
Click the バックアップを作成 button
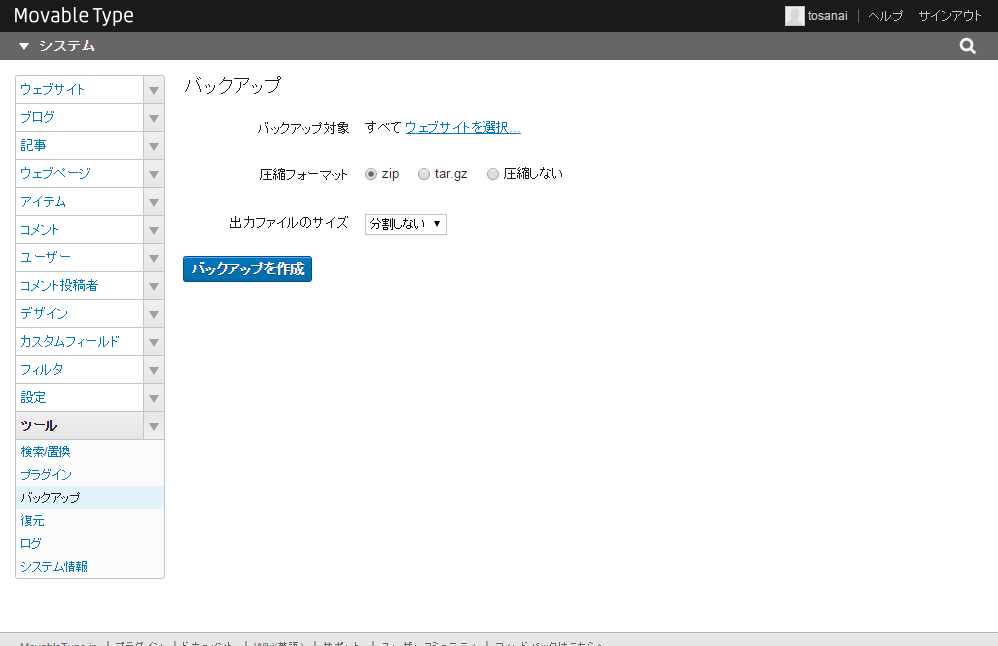pyautogui.click(x=247, y=269)
